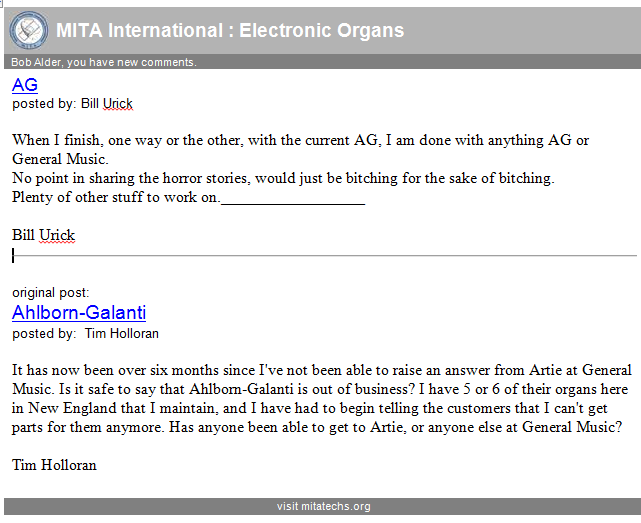Click 'posted by: Bill Urick' line
641x523 pixels.
(72, 104)
